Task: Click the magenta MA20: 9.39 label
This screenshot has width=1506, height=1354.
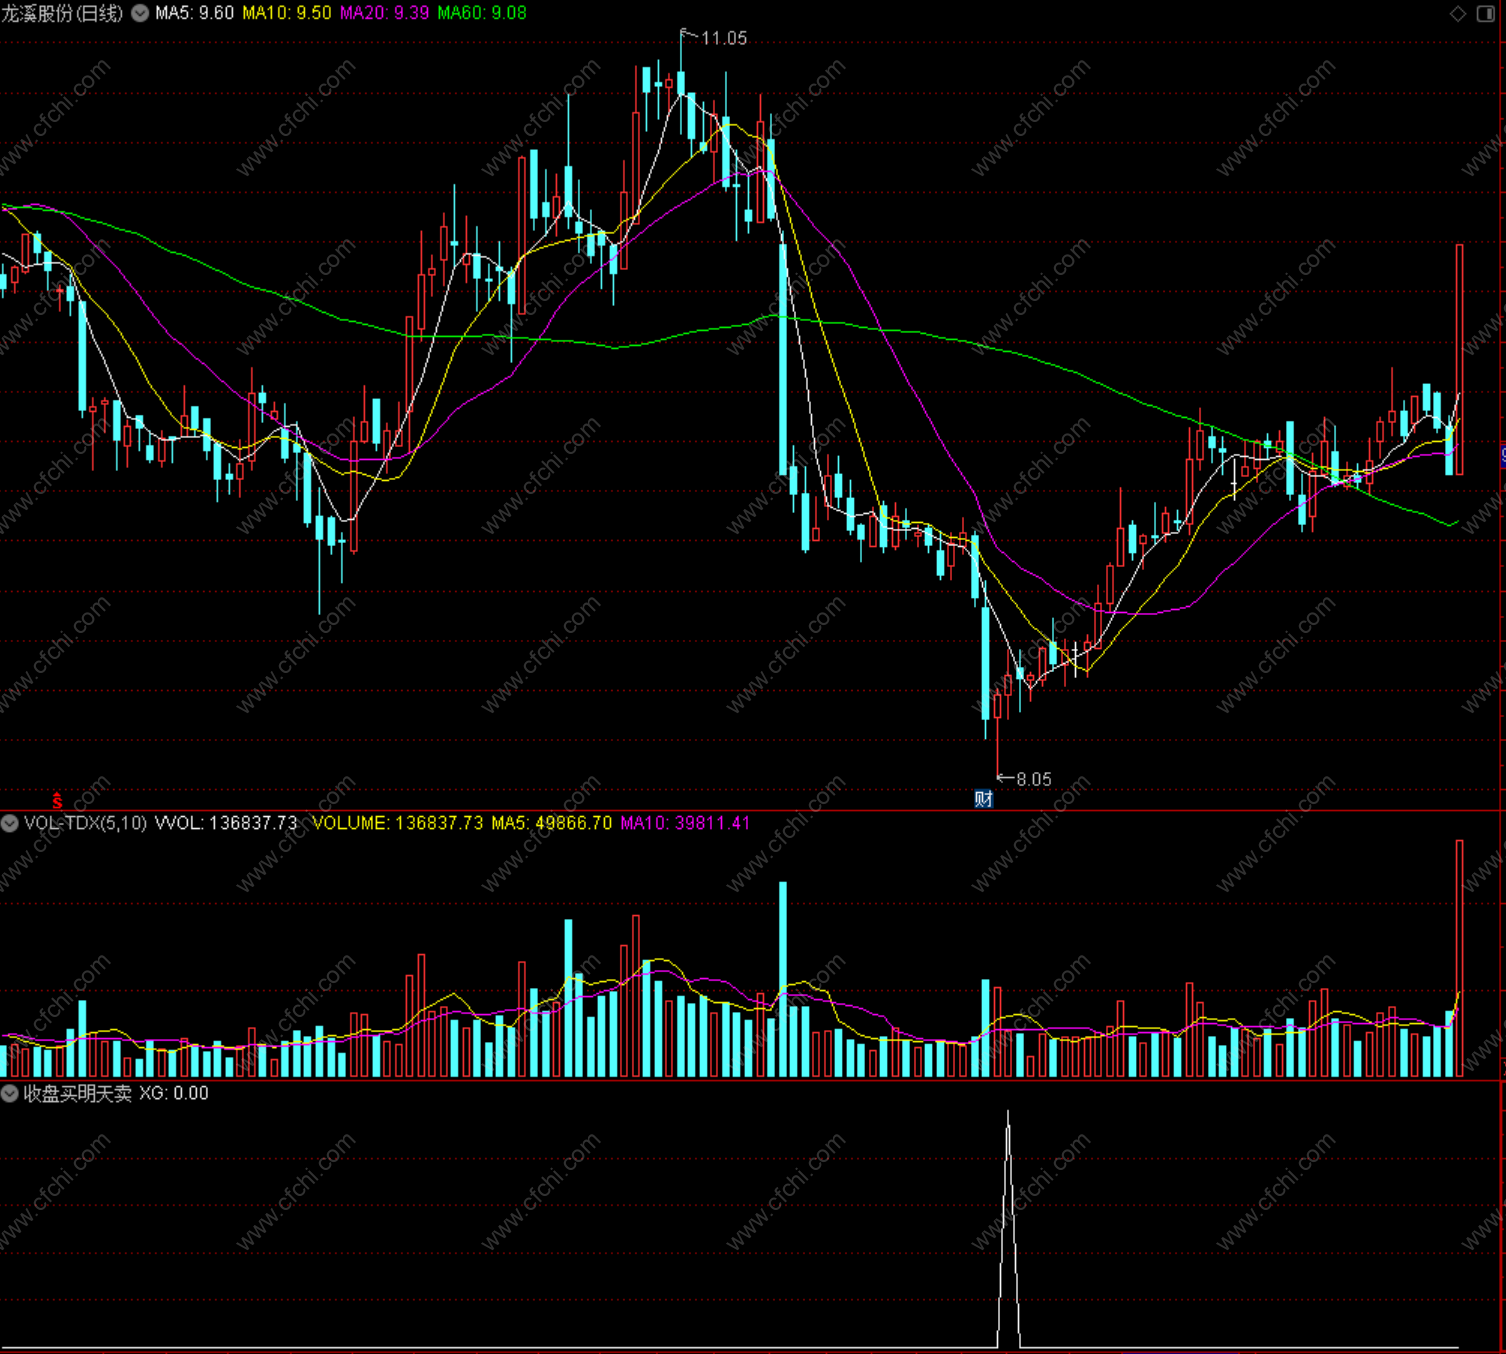Action: pyautogui.click(x=385, y=13)
